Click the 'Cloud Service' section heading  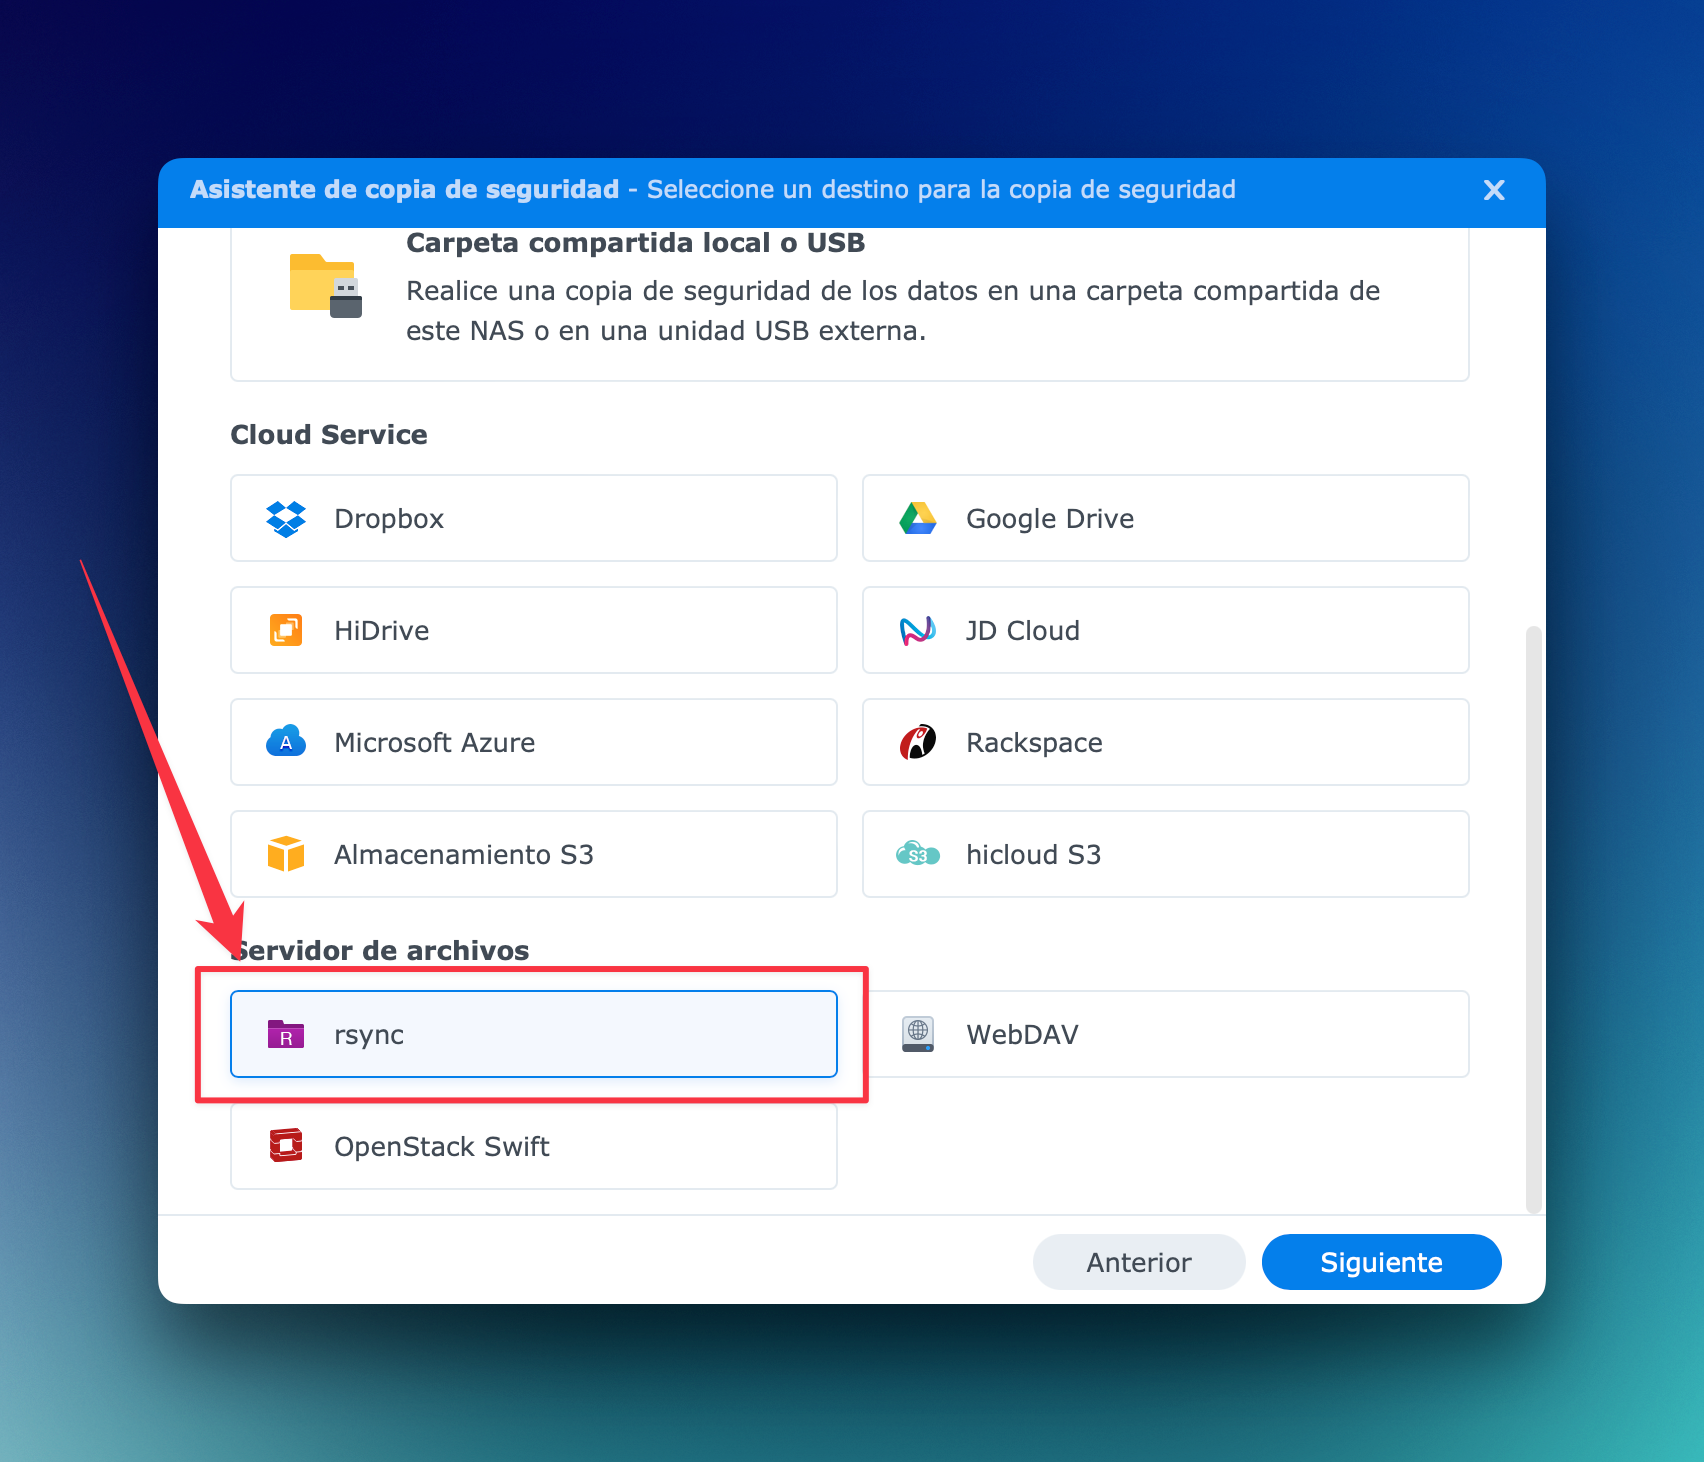[x=329, y=435]
